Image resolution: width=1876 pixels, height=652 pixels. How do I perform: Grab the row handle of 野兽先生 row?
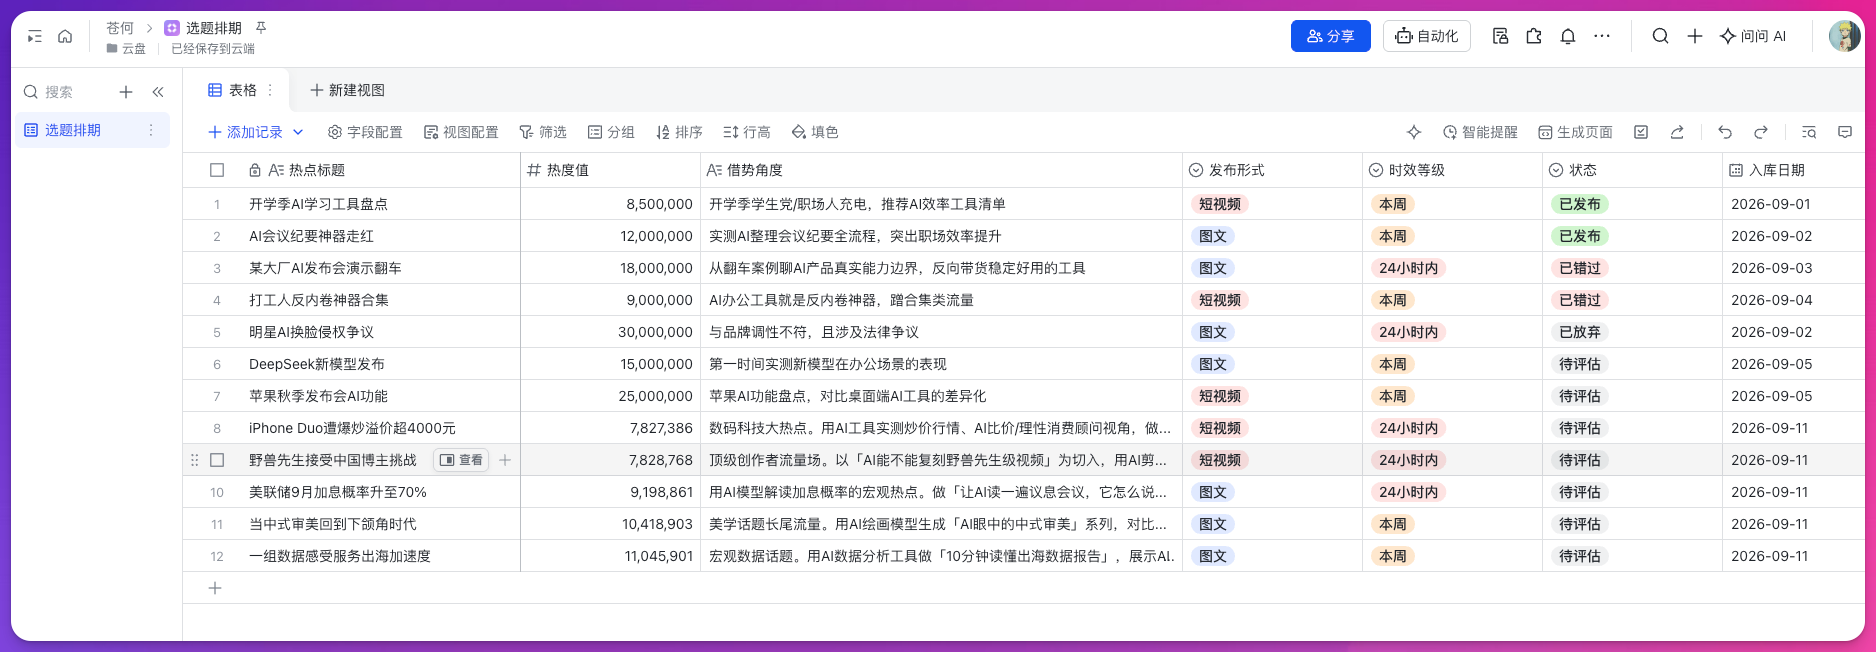[x=194, y=460]
